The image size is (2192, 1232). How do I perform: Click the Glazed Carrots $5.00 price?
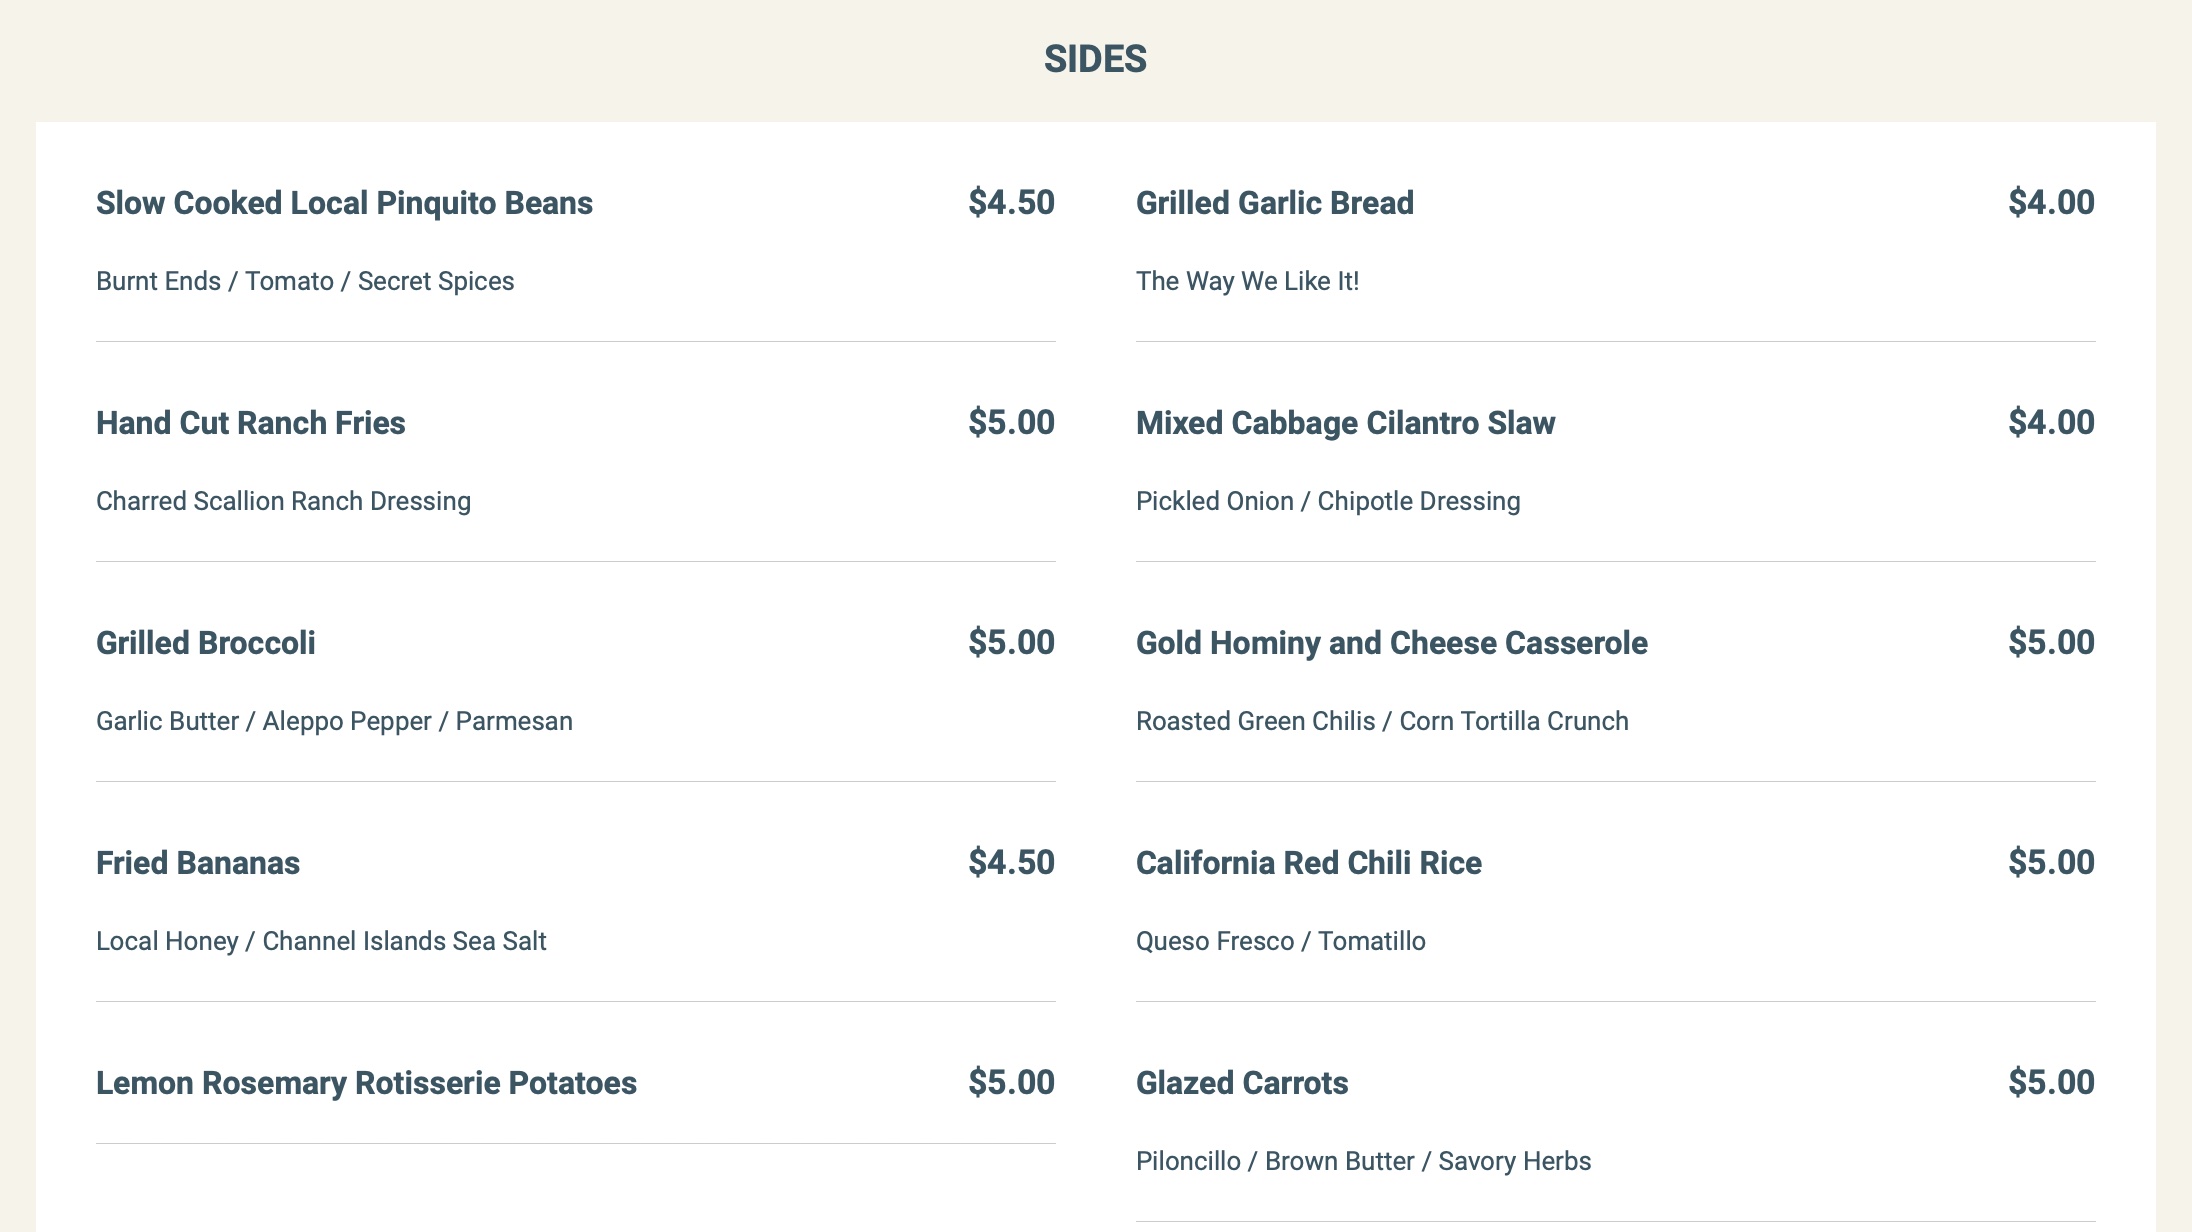click(2051, 1083)
